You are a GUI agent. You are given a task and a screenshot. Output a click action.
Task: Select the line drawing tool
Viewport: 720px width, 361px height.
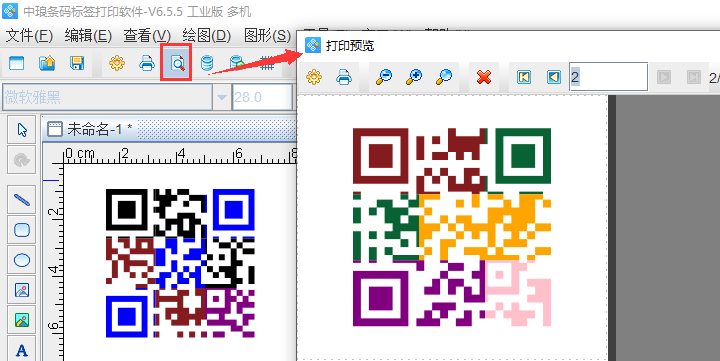coord(22,200)
